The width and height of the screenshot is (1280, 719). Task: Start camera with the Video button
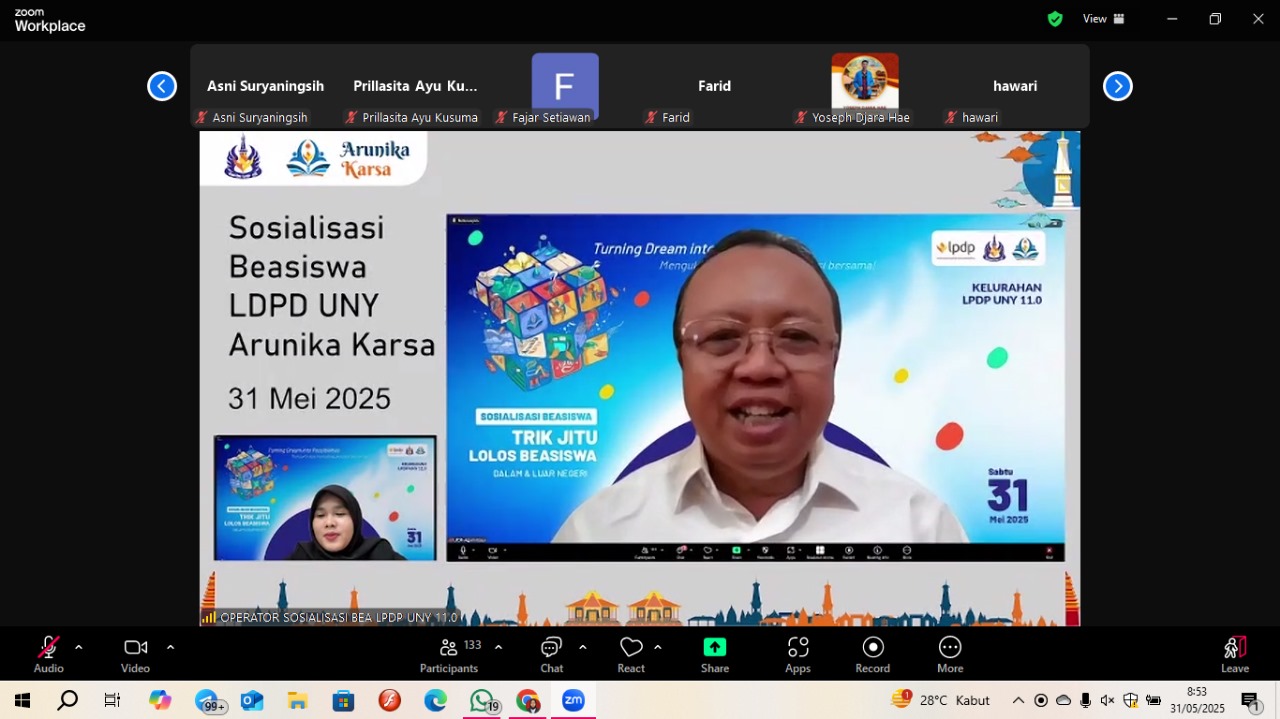(x=135, y=655)
